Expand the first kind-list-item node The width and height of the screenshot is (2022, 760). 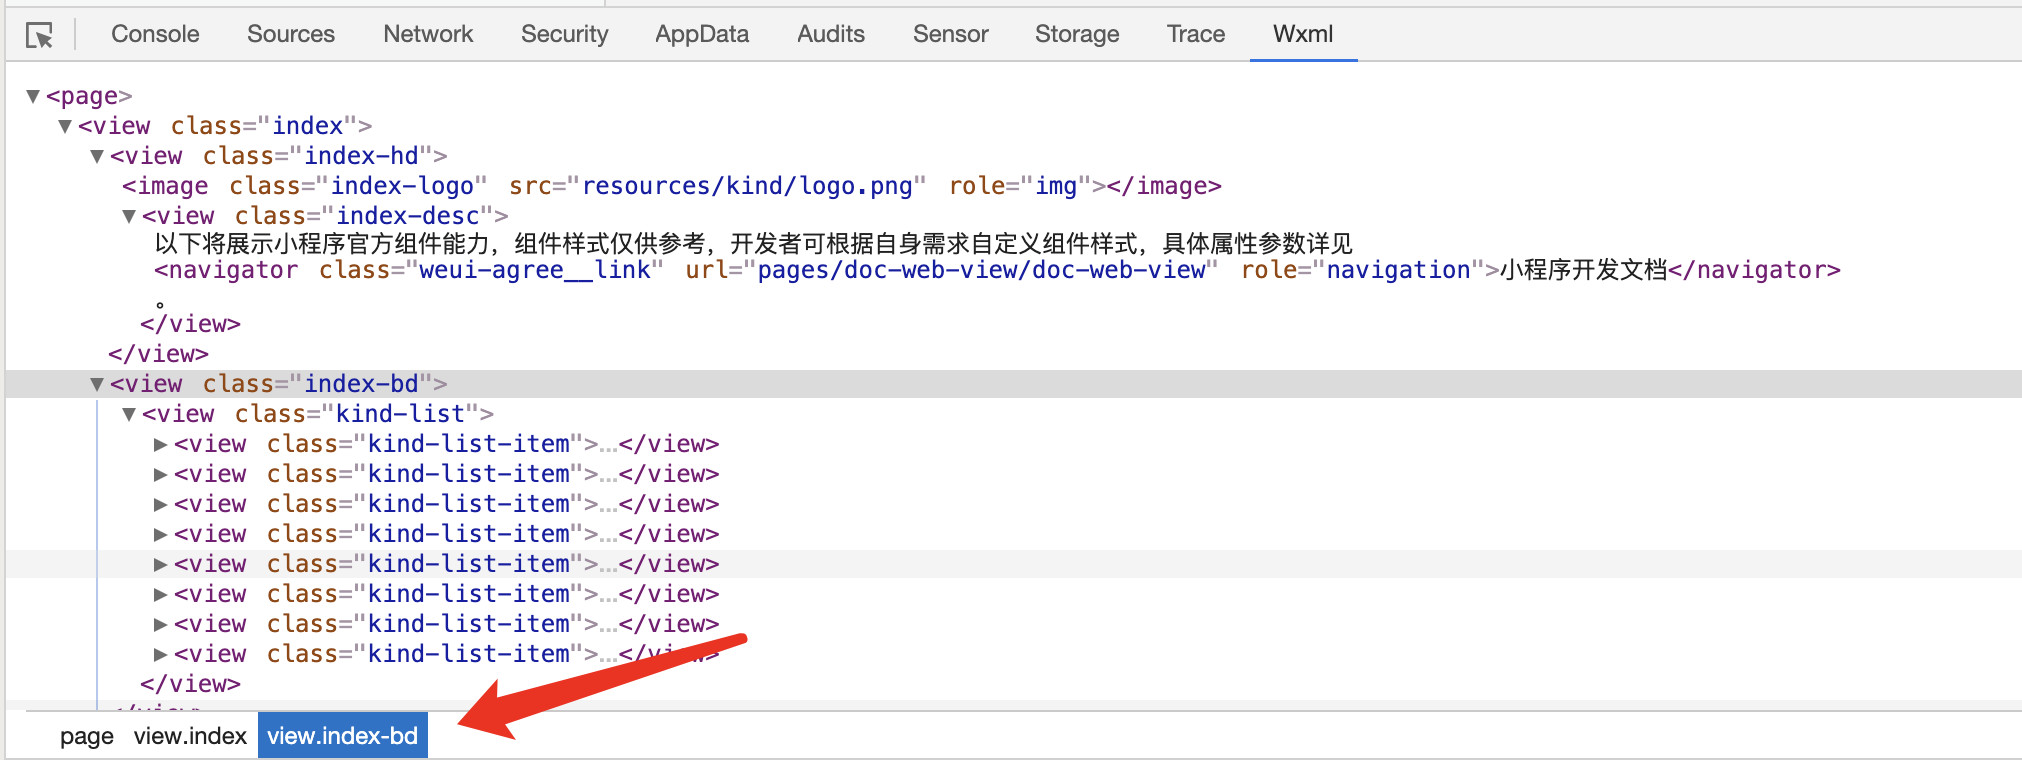click(160, 444)
